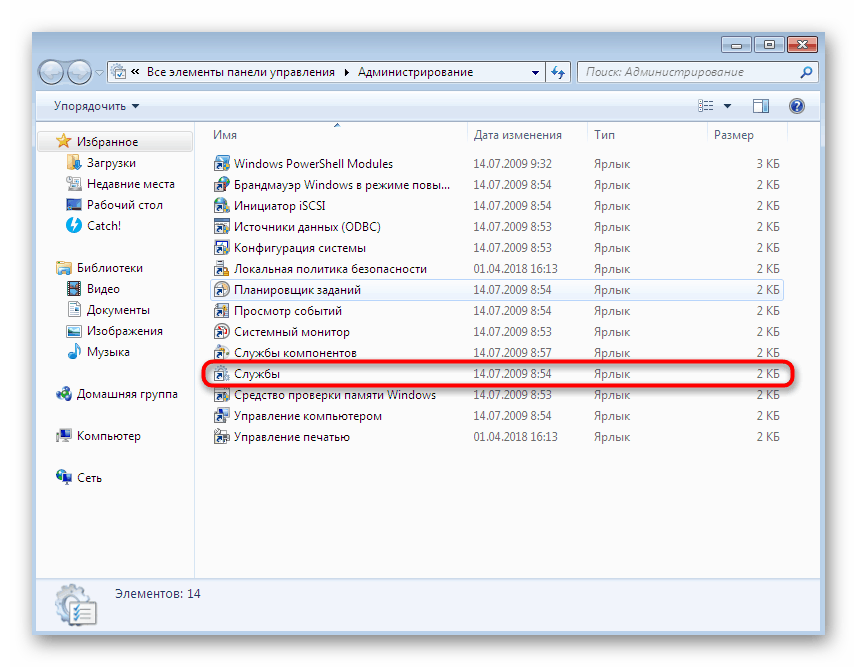Select the Службы компонентов icon
Screen dimensions: 857x667
pyautogui.click(x=221, y=353)
